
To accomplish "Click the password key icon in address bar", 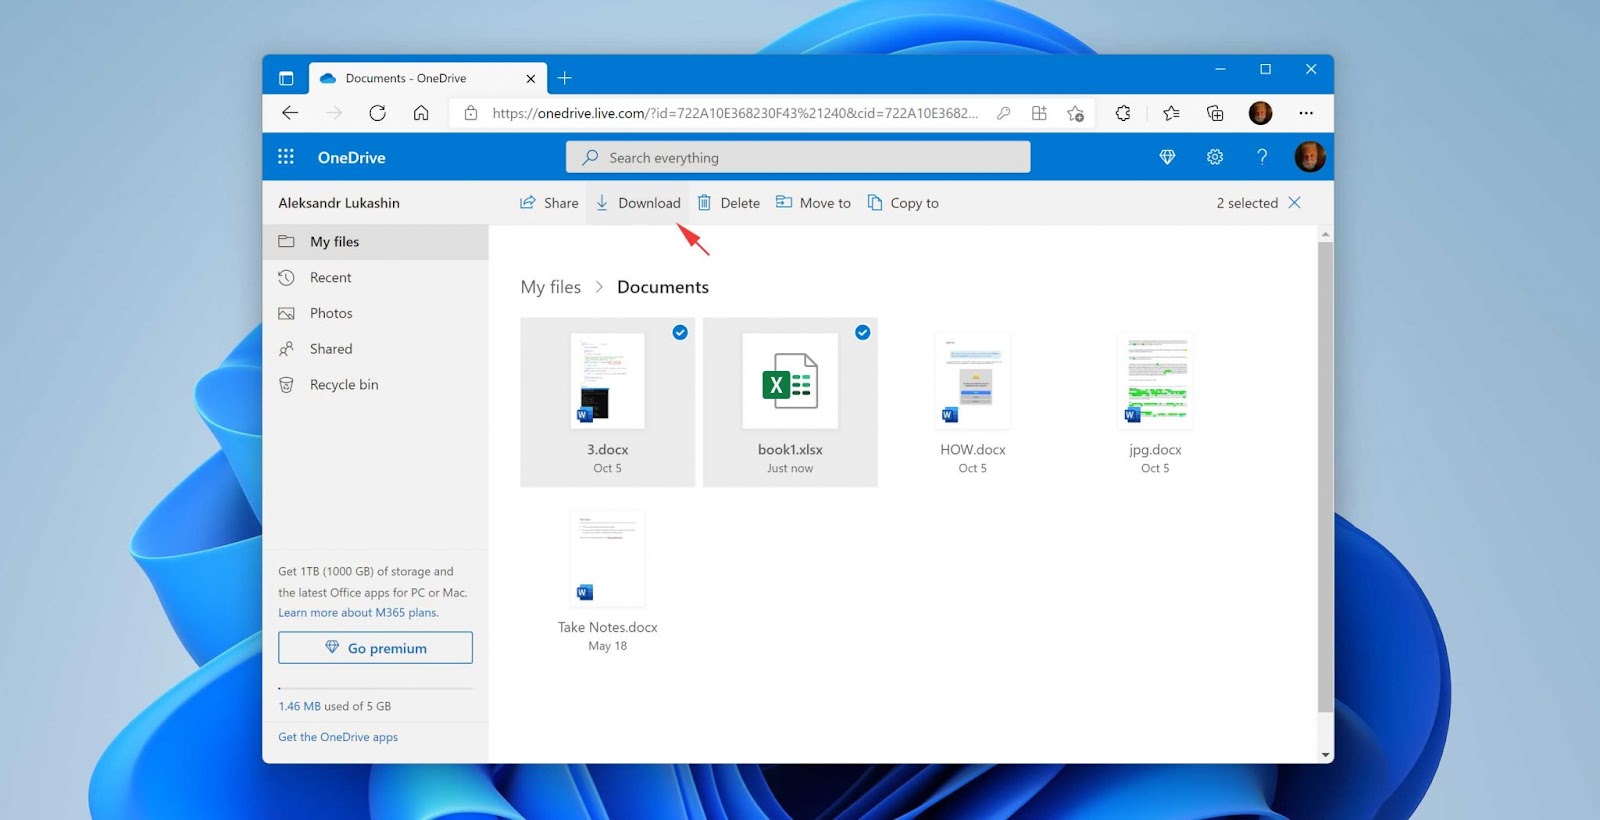I will point(1003,113).
